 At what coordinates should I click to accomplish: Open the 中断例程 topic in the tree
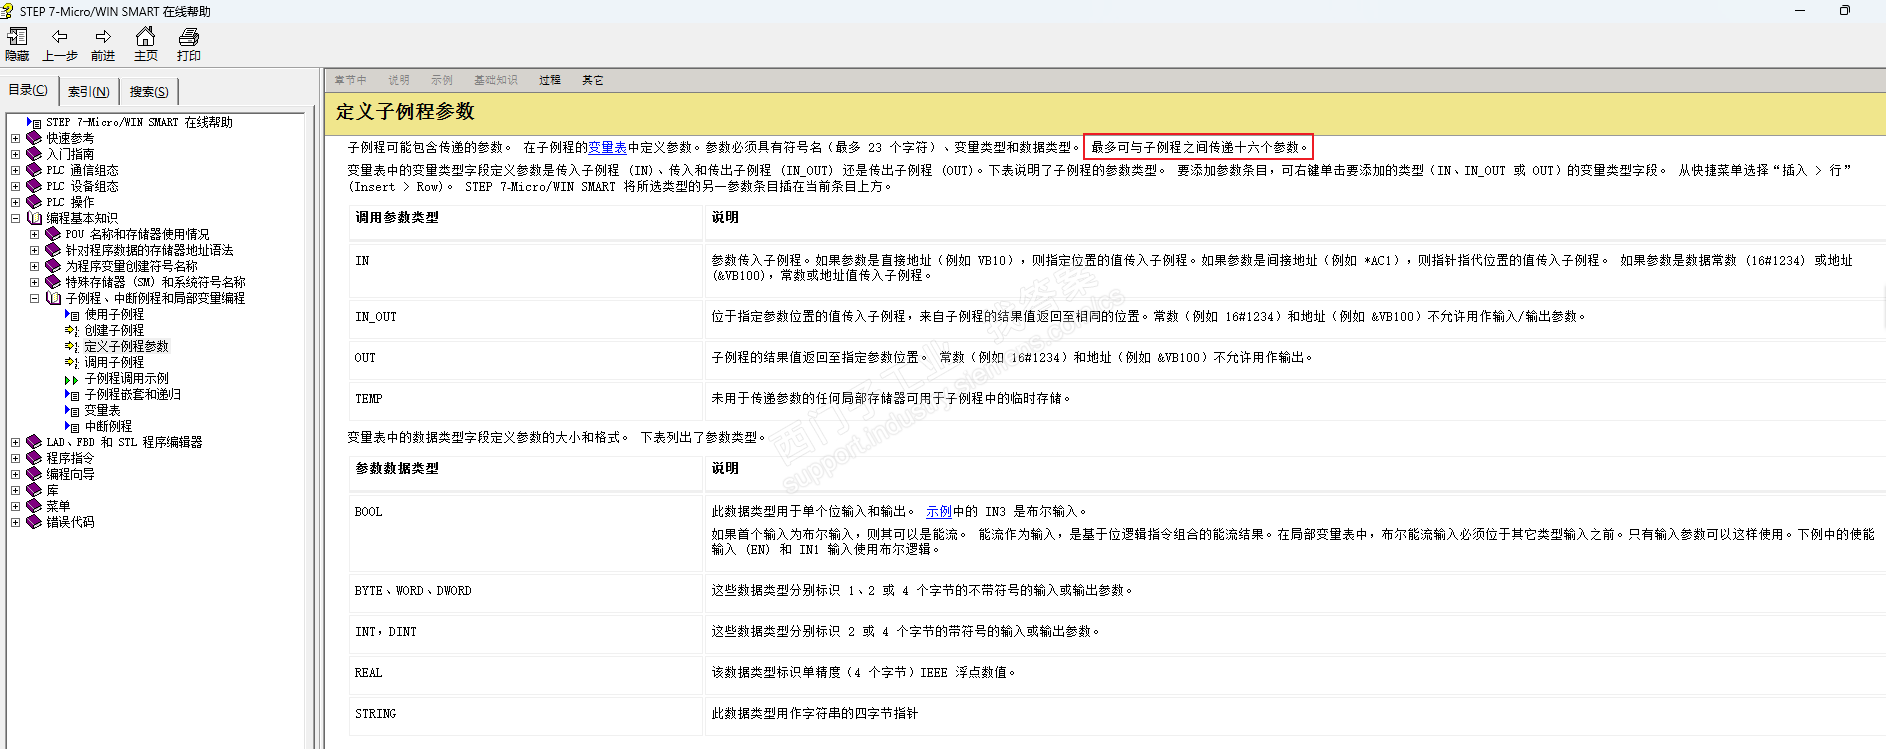pos(109,427)
